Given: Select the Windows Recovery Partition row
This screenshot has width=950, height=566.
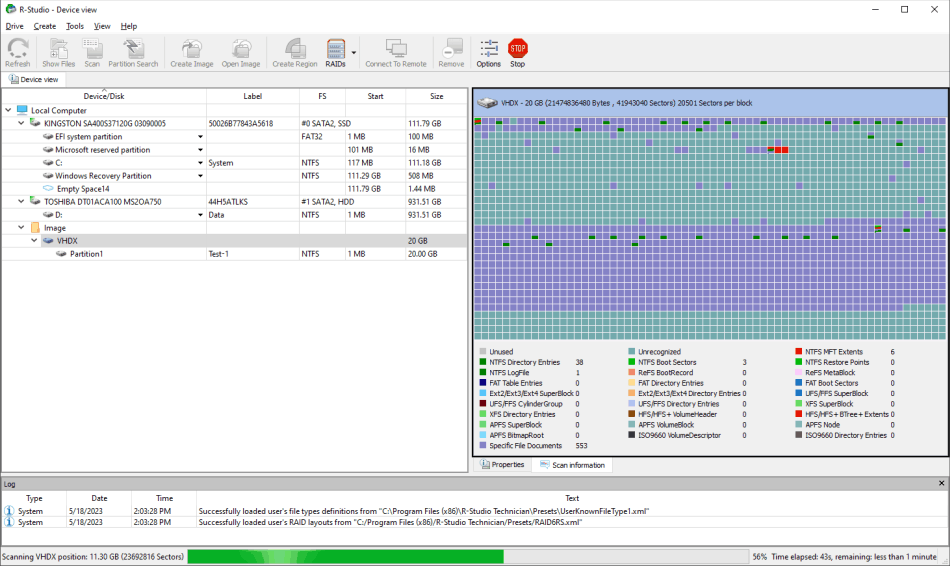Looking at the screenshot, I should [234, 176].
